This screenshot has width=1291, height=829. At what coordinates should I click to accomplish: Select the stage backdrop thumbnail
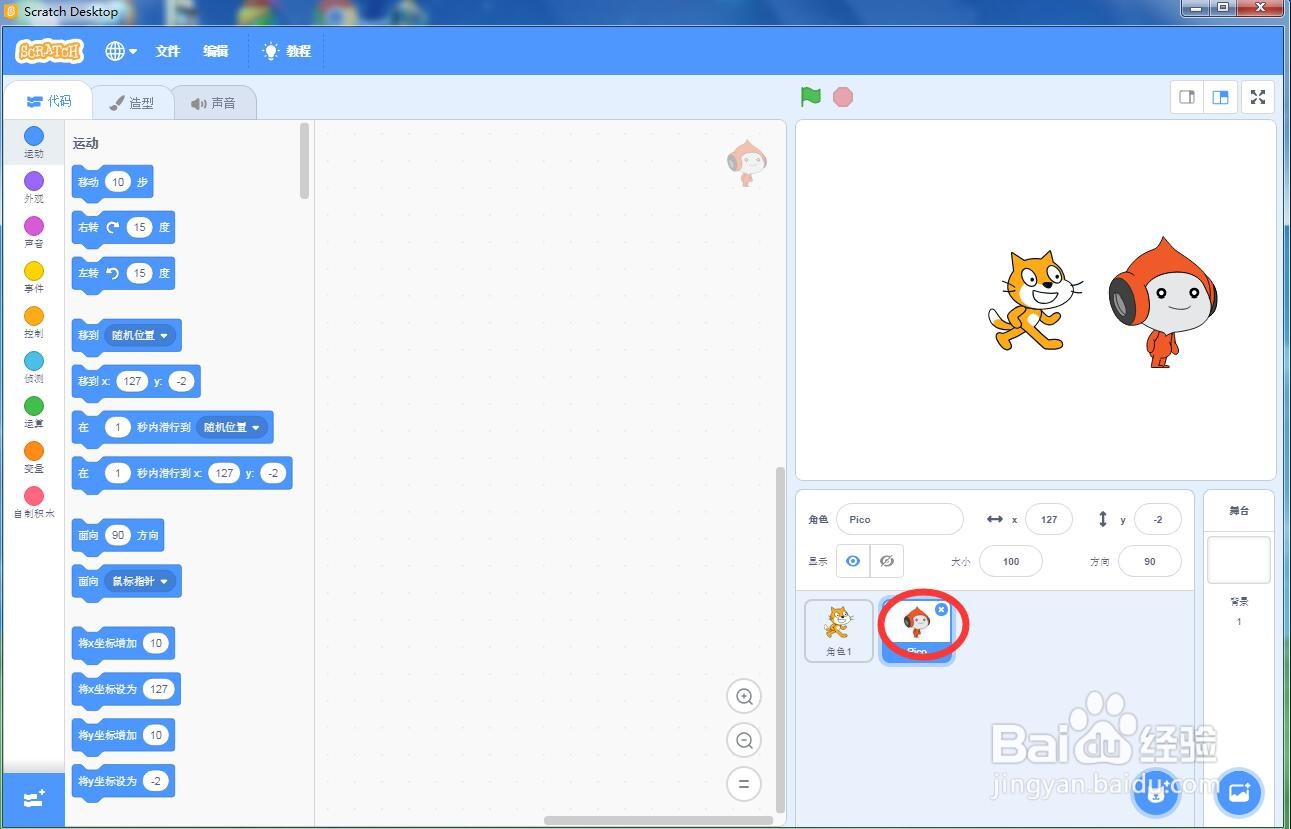click(1239, 560)
